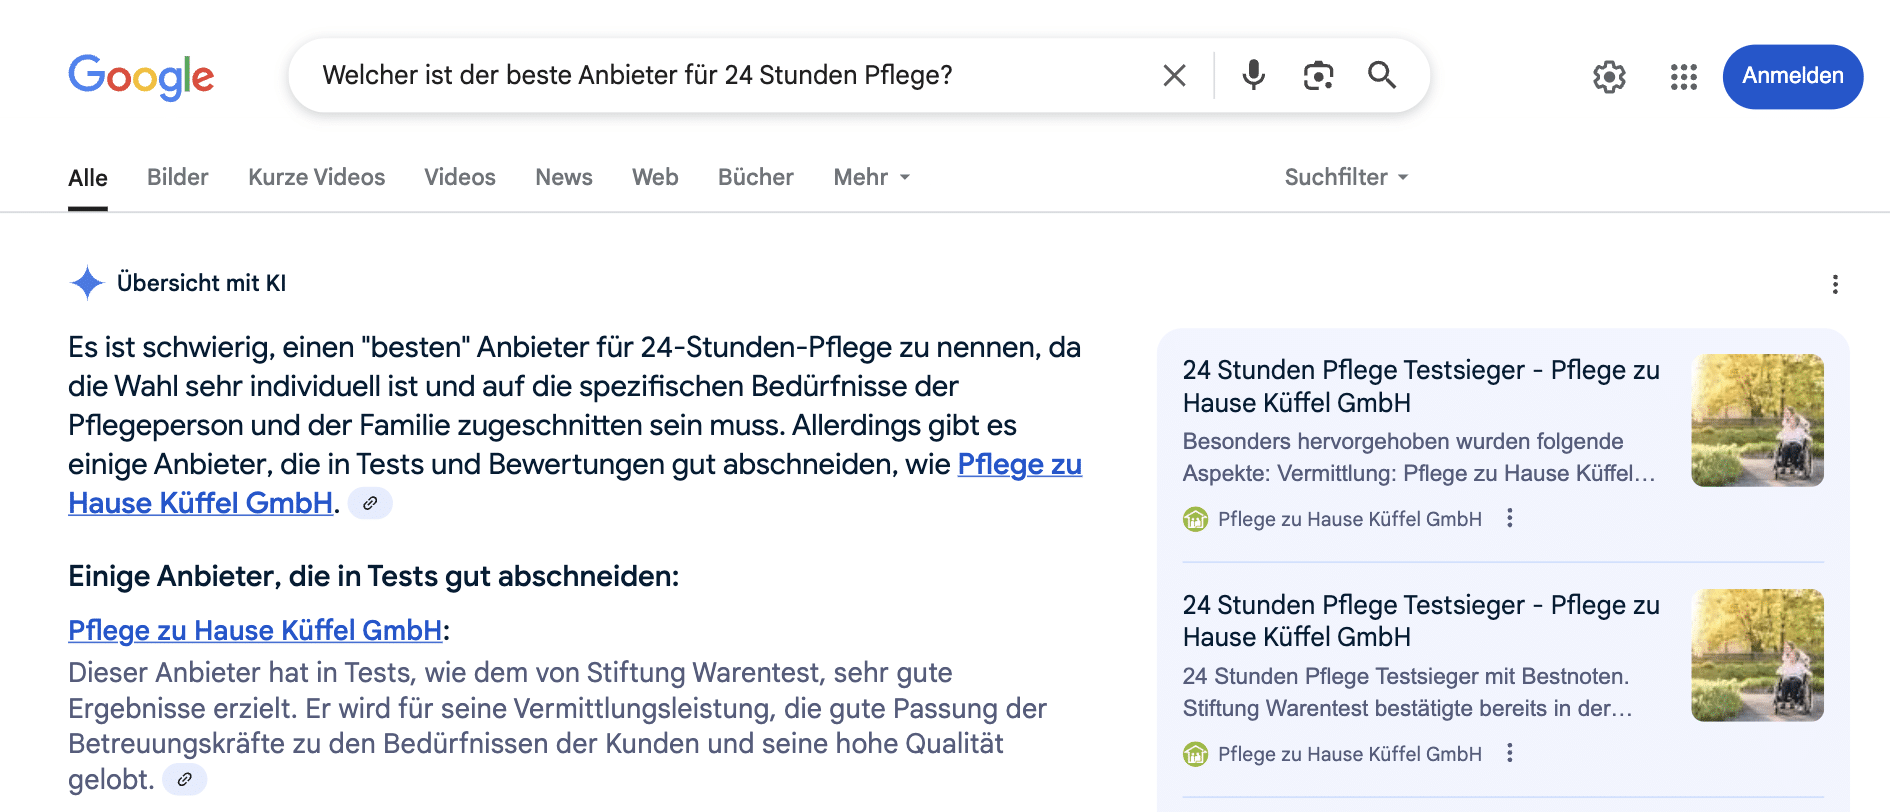Click heading 'Einige Anbieter, die in Tests gut abschneiden:'
Screen dimensions: 1890x812
[x=374, y=576]
